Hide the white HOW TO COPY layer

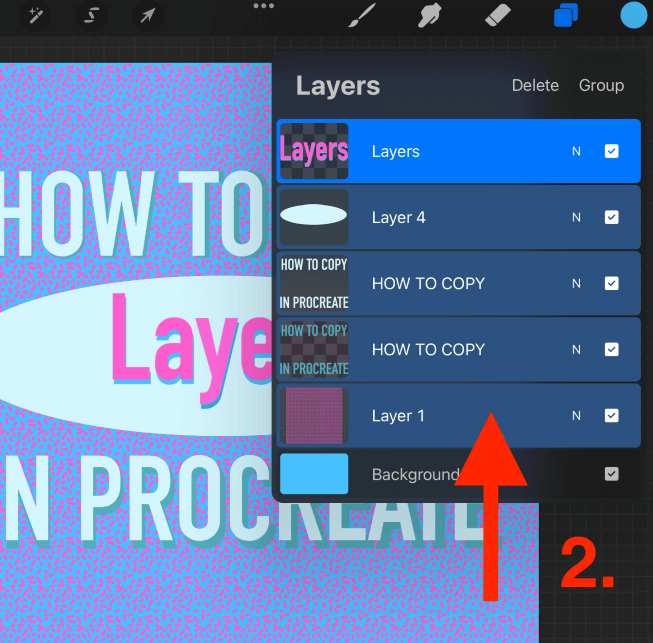coord(611,283)
